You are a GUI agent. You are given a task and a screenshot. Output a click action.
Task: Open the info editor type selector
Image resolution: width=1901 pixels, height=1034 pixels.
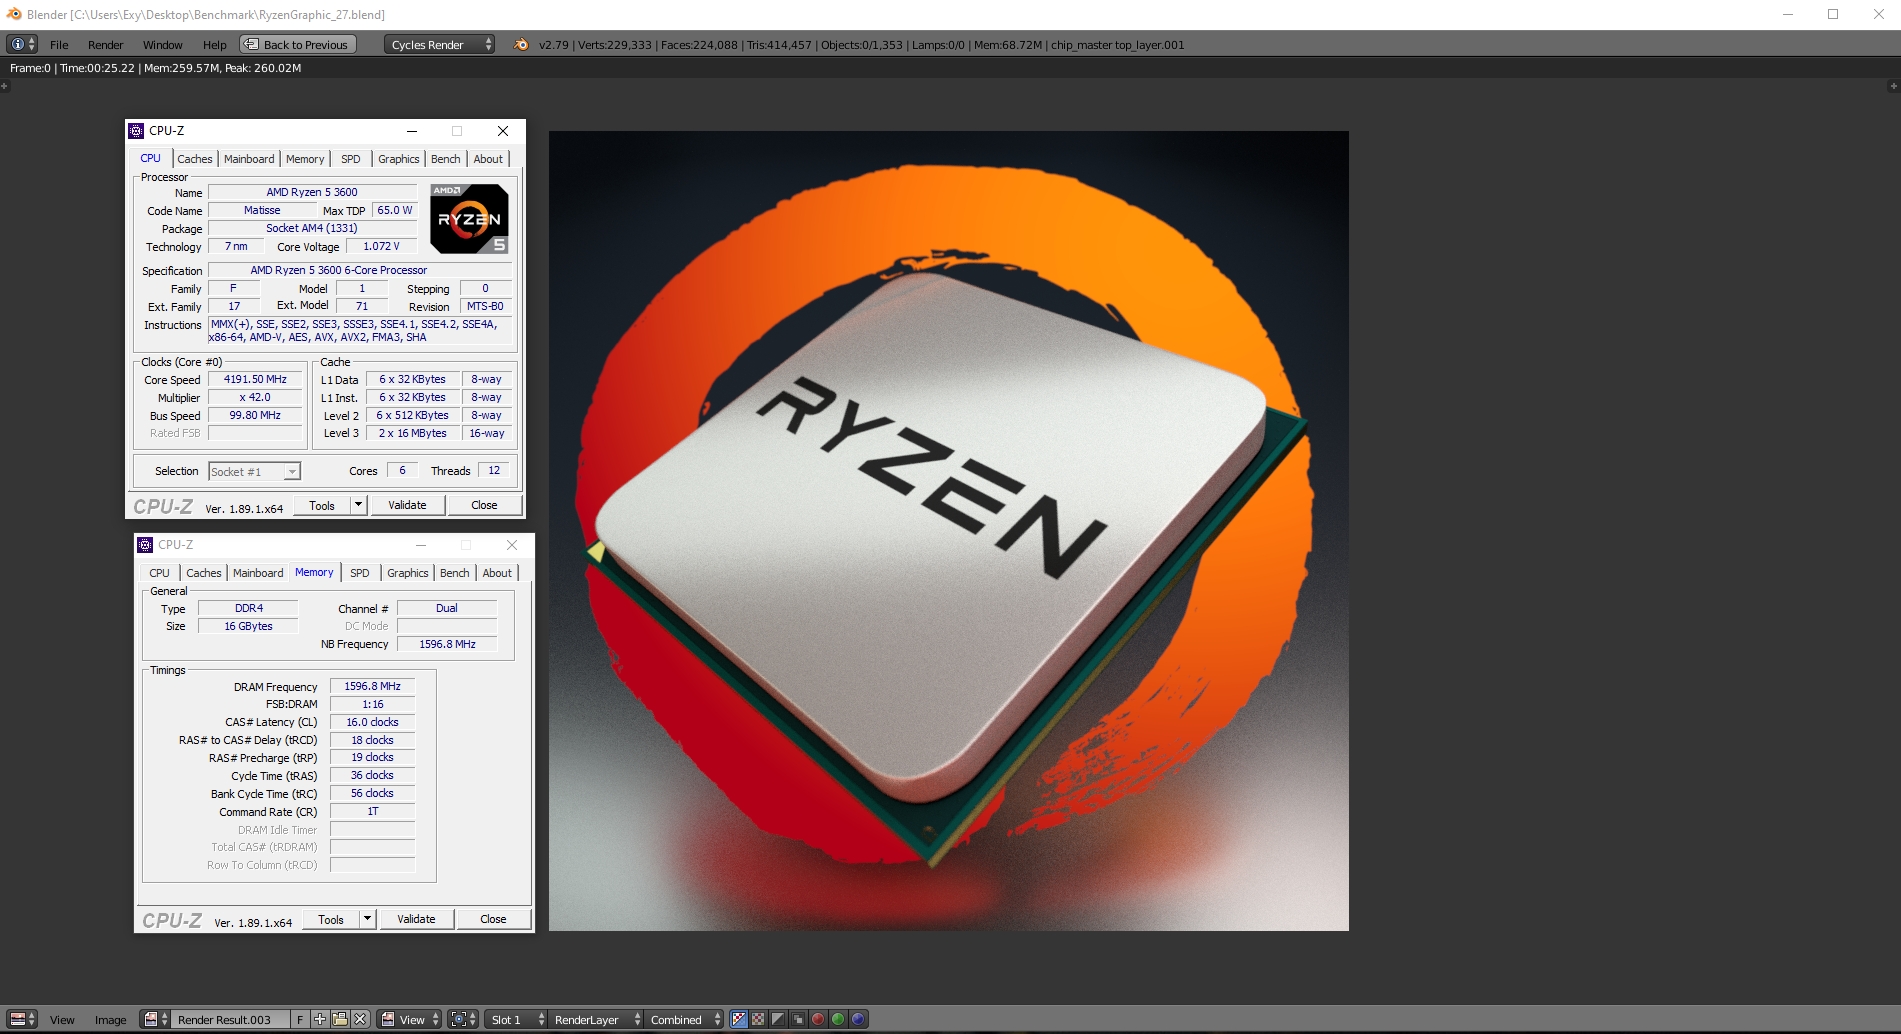pyautogui.click(x=22, y=44)
